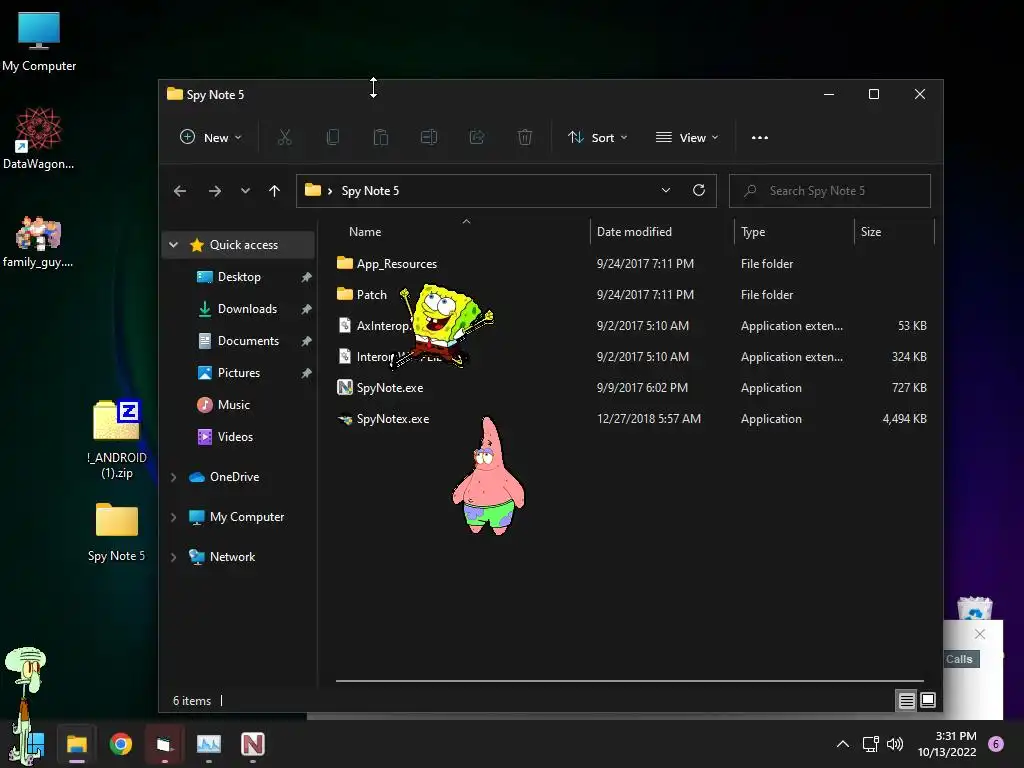Click the Copy icon in toolbar
The width and height of the screenshot is (1024, 768).
pos(332,137)
